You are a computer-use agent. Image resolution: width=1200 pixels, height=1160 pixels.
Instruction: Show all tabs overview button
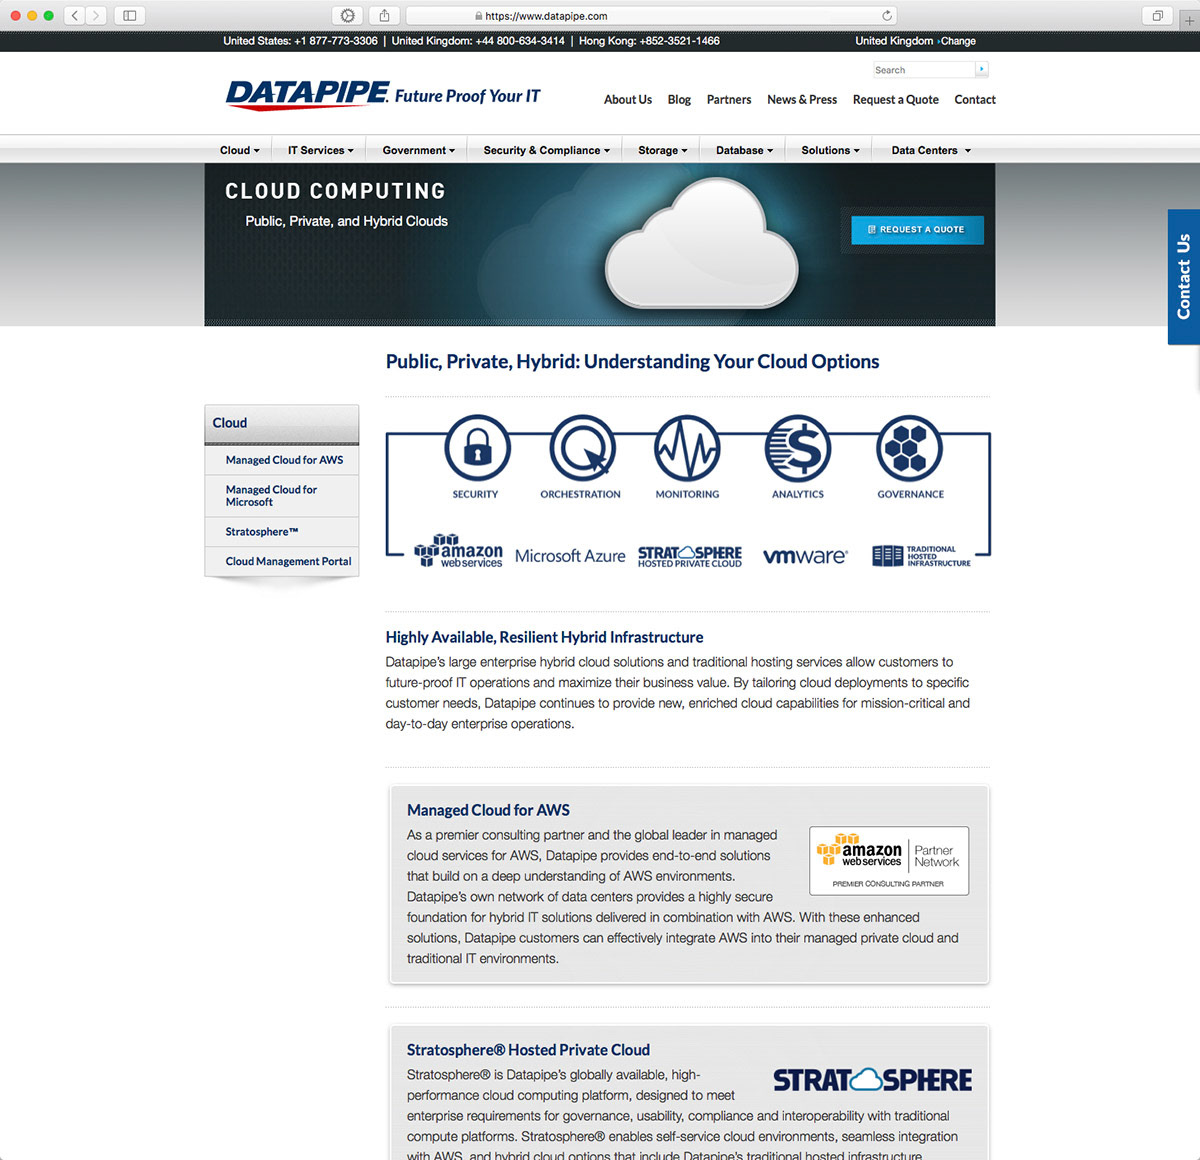[1157, 16]
